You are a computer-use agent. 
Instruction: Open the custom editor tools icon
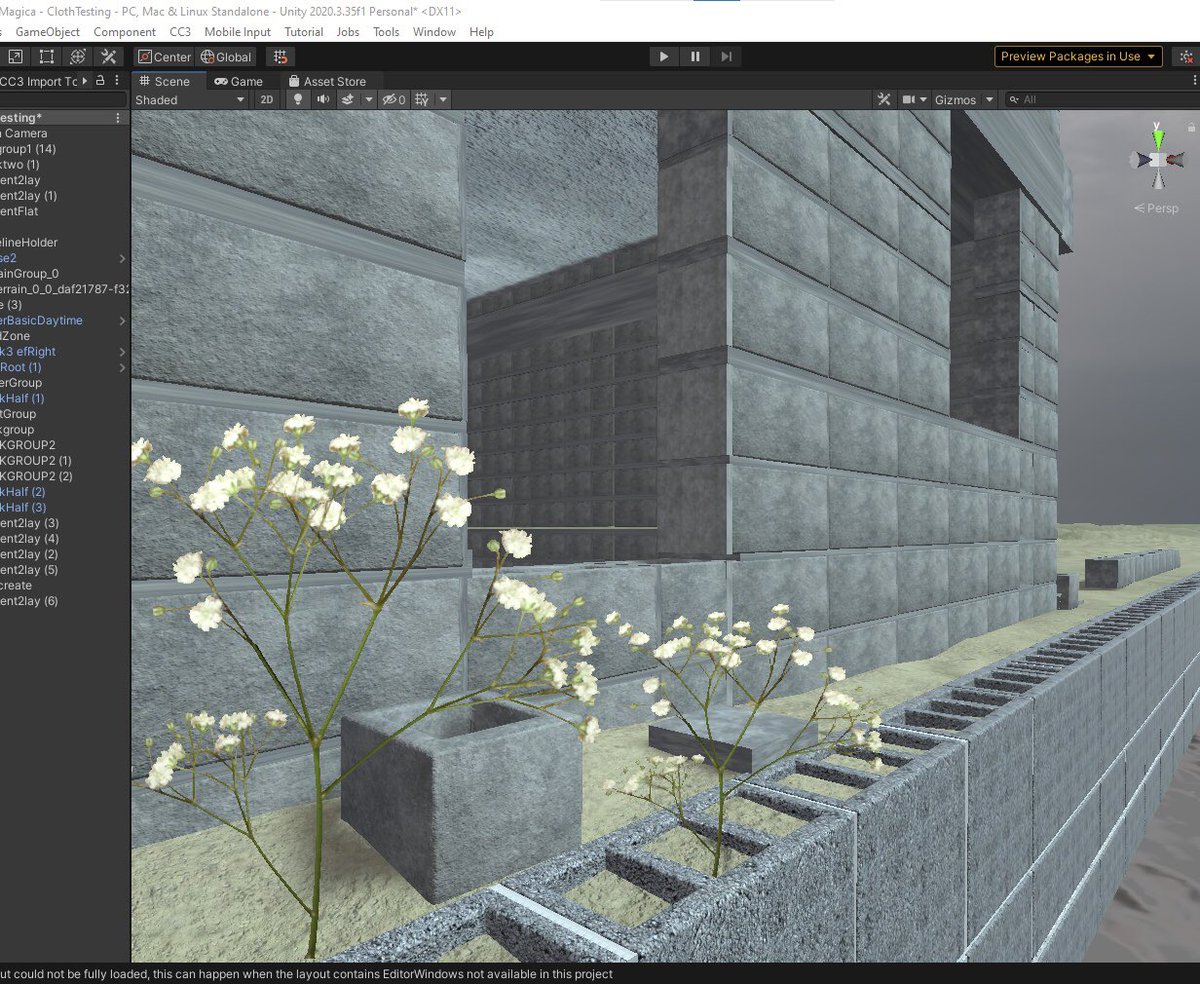(x=109, y=57)
